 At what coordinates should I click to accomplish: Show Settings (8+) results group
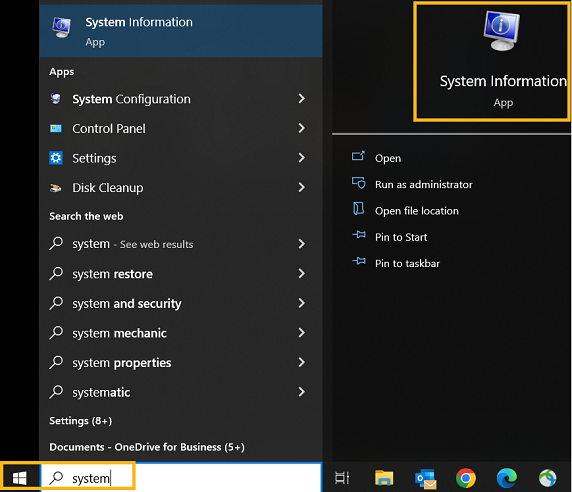(81, 421)
